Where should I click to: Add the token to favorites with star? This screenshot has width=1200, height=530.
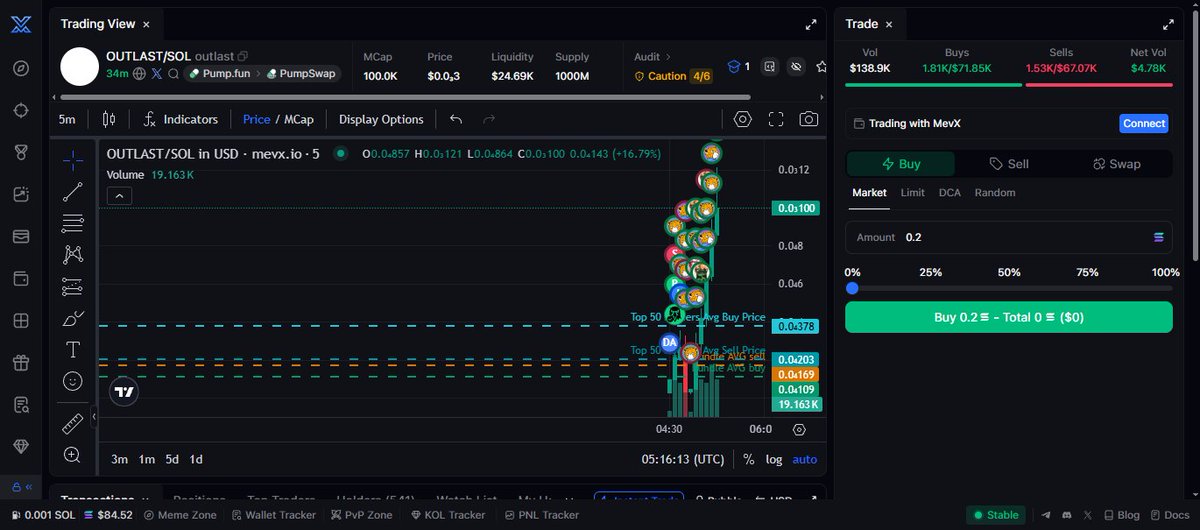coord(822,66)
